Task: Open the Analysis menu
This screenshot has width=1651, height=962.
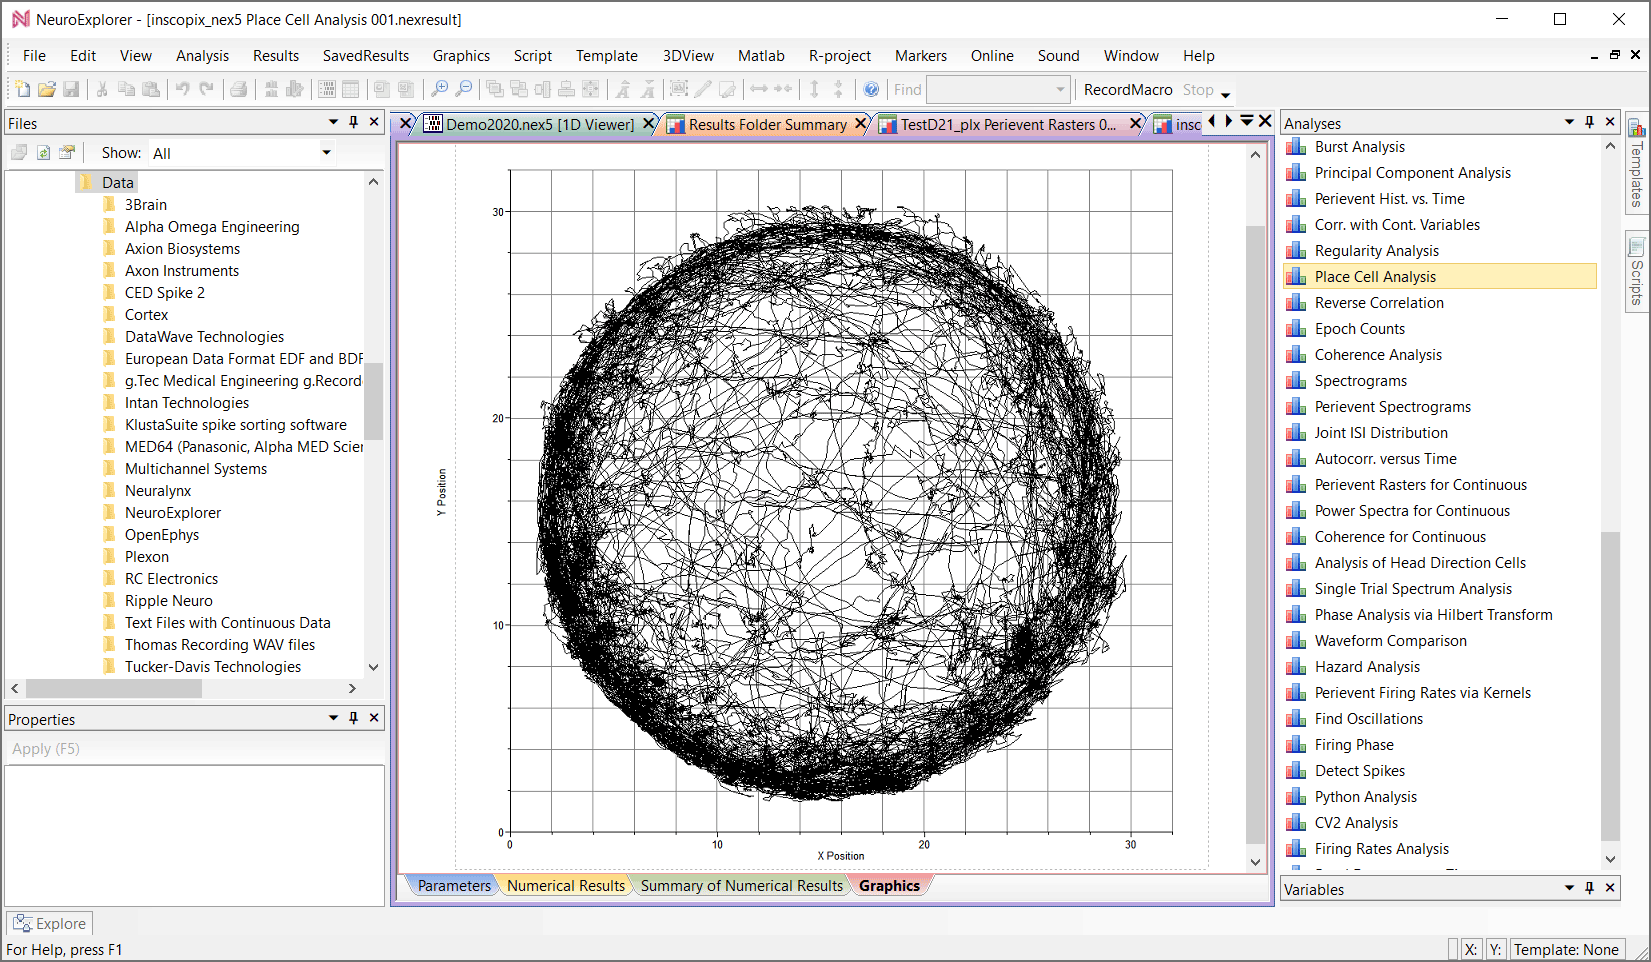Action: pos(202,55)
